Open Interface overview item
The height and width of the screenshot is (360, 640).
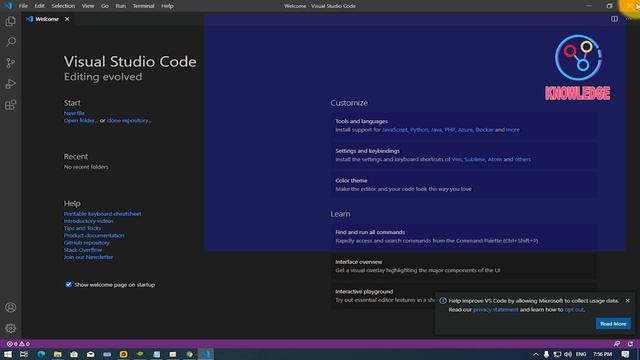463,266
